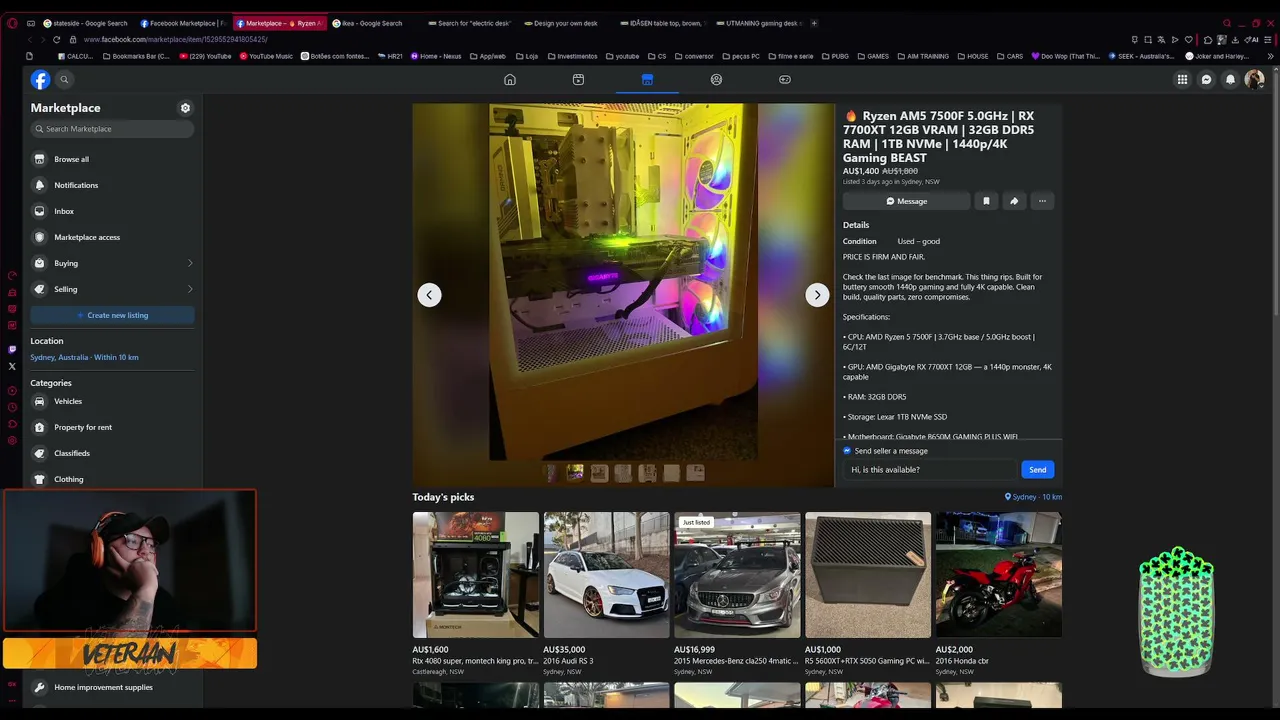Open Marketplace access

tap(112, 237)
